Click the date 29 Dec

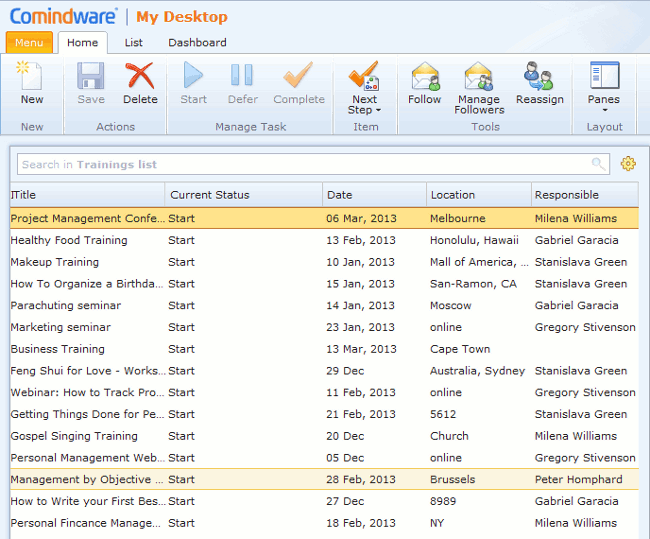(x=345, y=371)
